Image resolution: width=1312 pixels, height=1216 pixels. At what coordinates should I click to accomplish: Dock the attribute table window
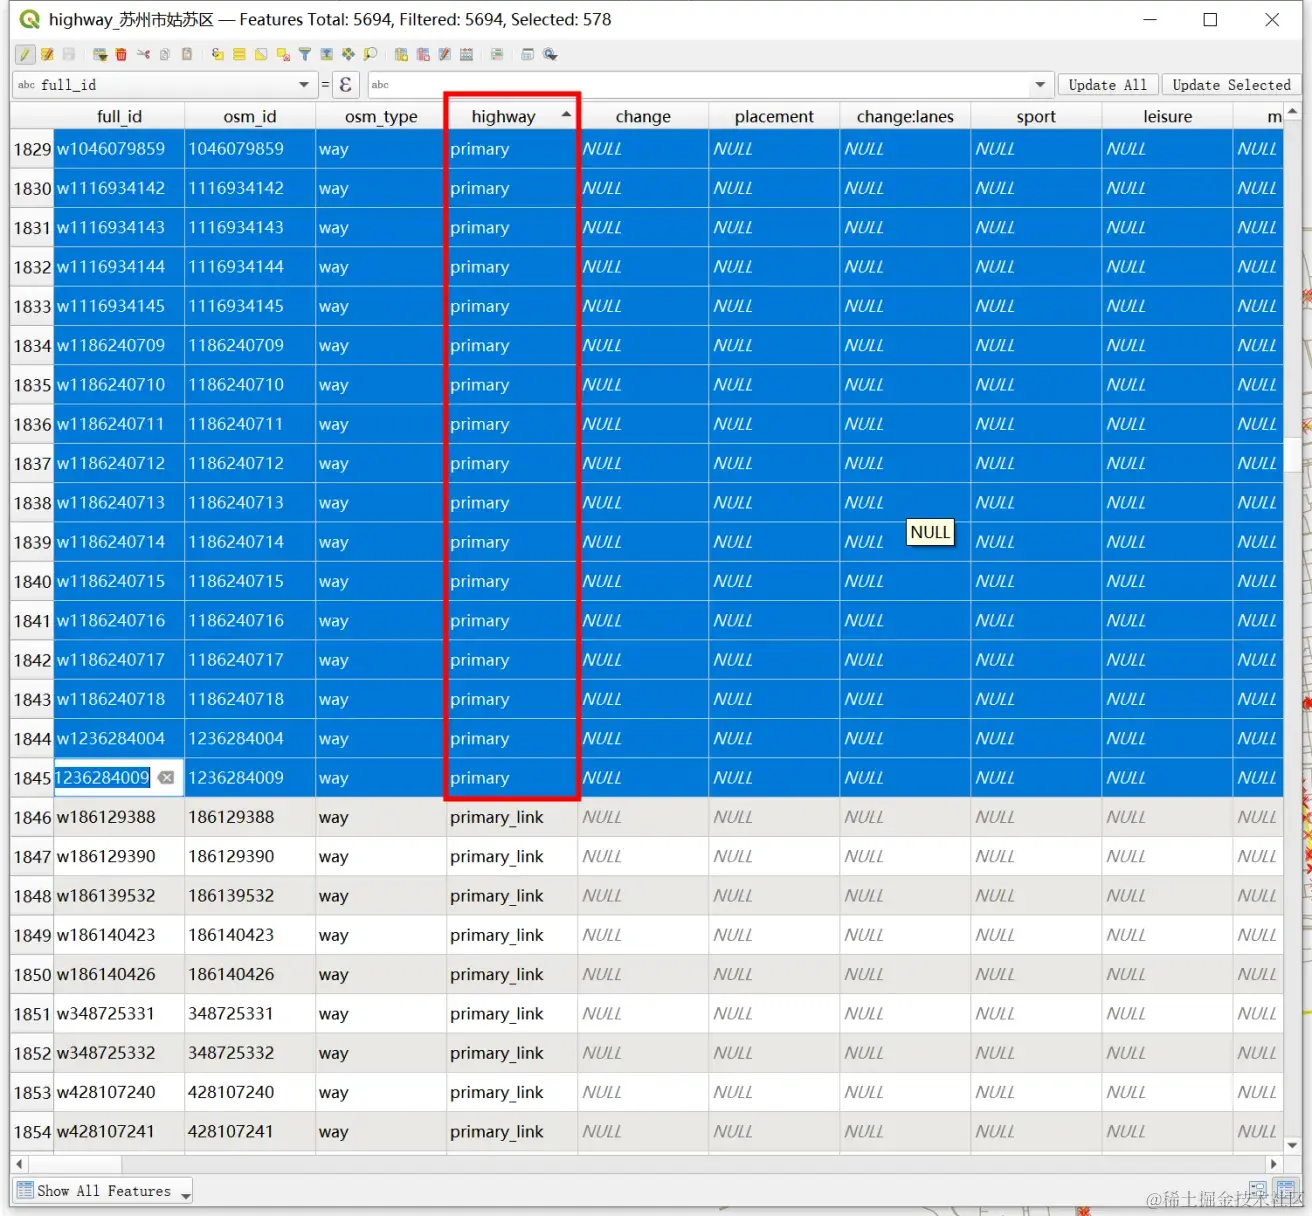click(528, 54)
